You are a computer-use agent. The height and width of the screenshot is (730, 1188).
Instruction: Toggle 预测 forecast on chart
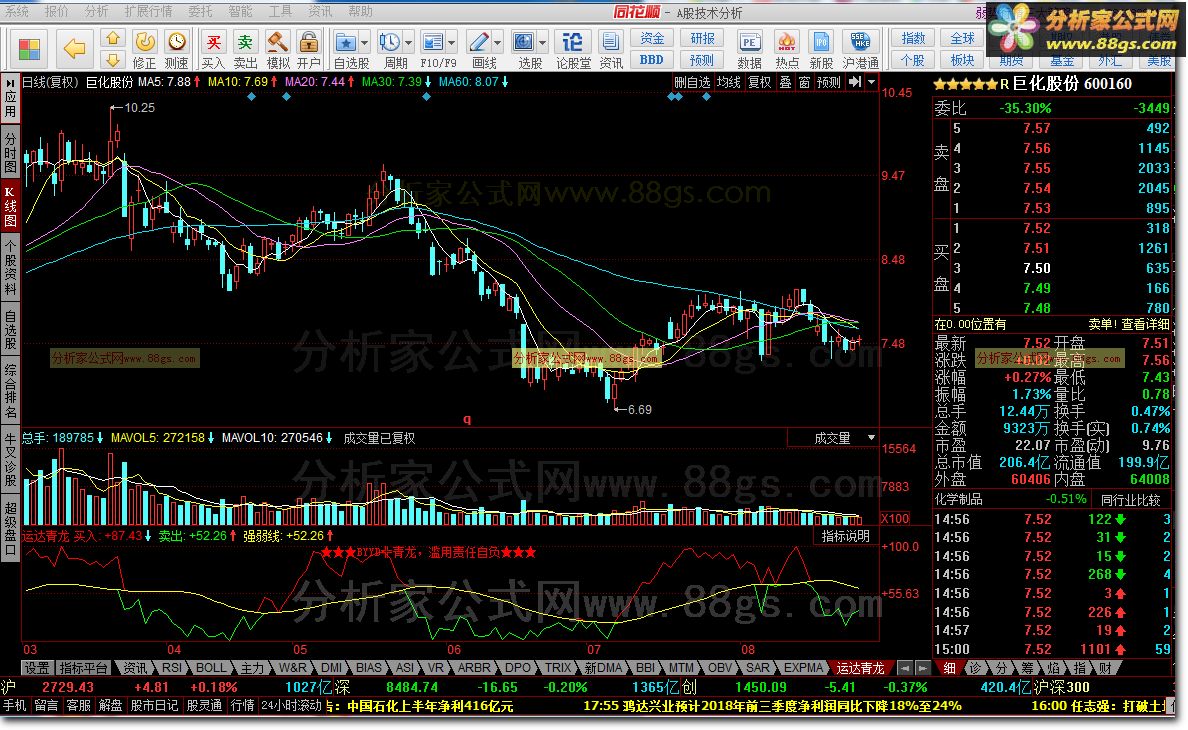click(829, 82)
